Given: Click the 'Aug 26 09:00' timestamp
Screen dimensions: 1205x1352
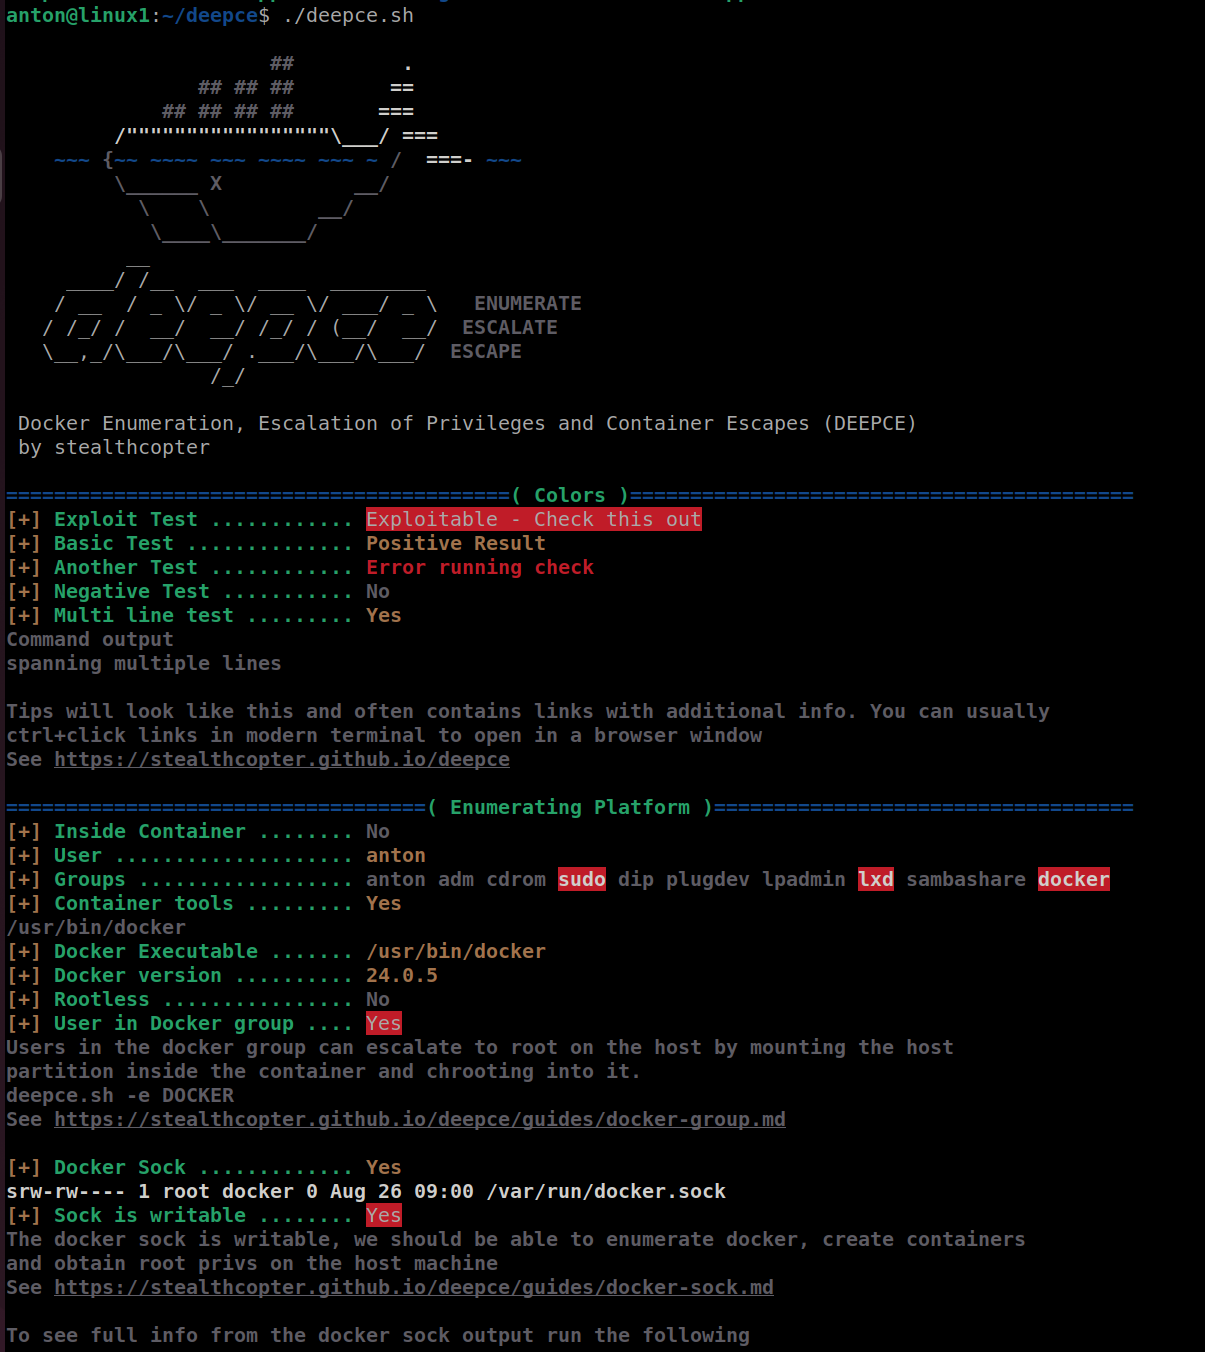Looking at the screenshot, I should click(402, 1192).
